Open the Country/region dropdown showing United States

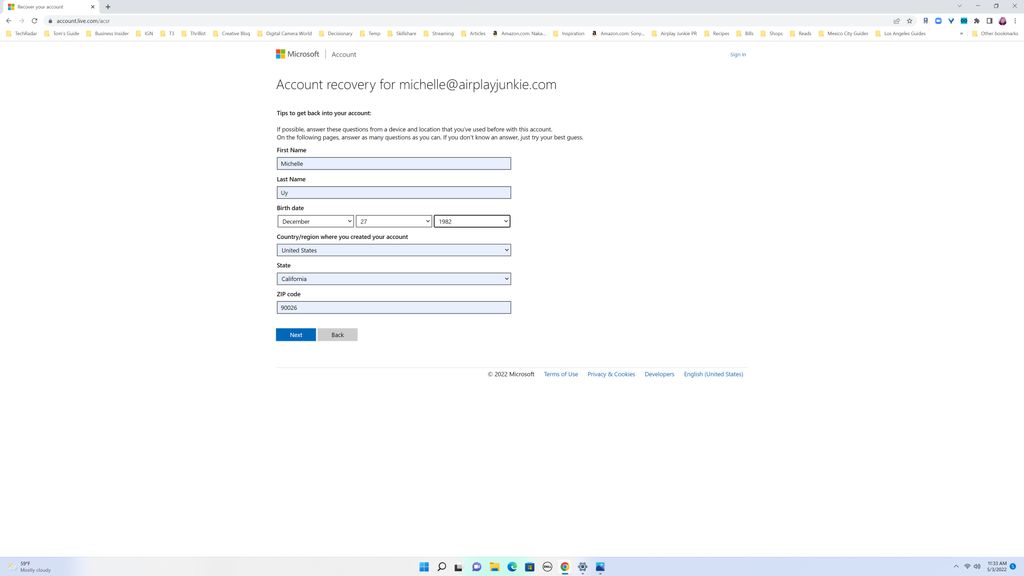click(392, 250)
